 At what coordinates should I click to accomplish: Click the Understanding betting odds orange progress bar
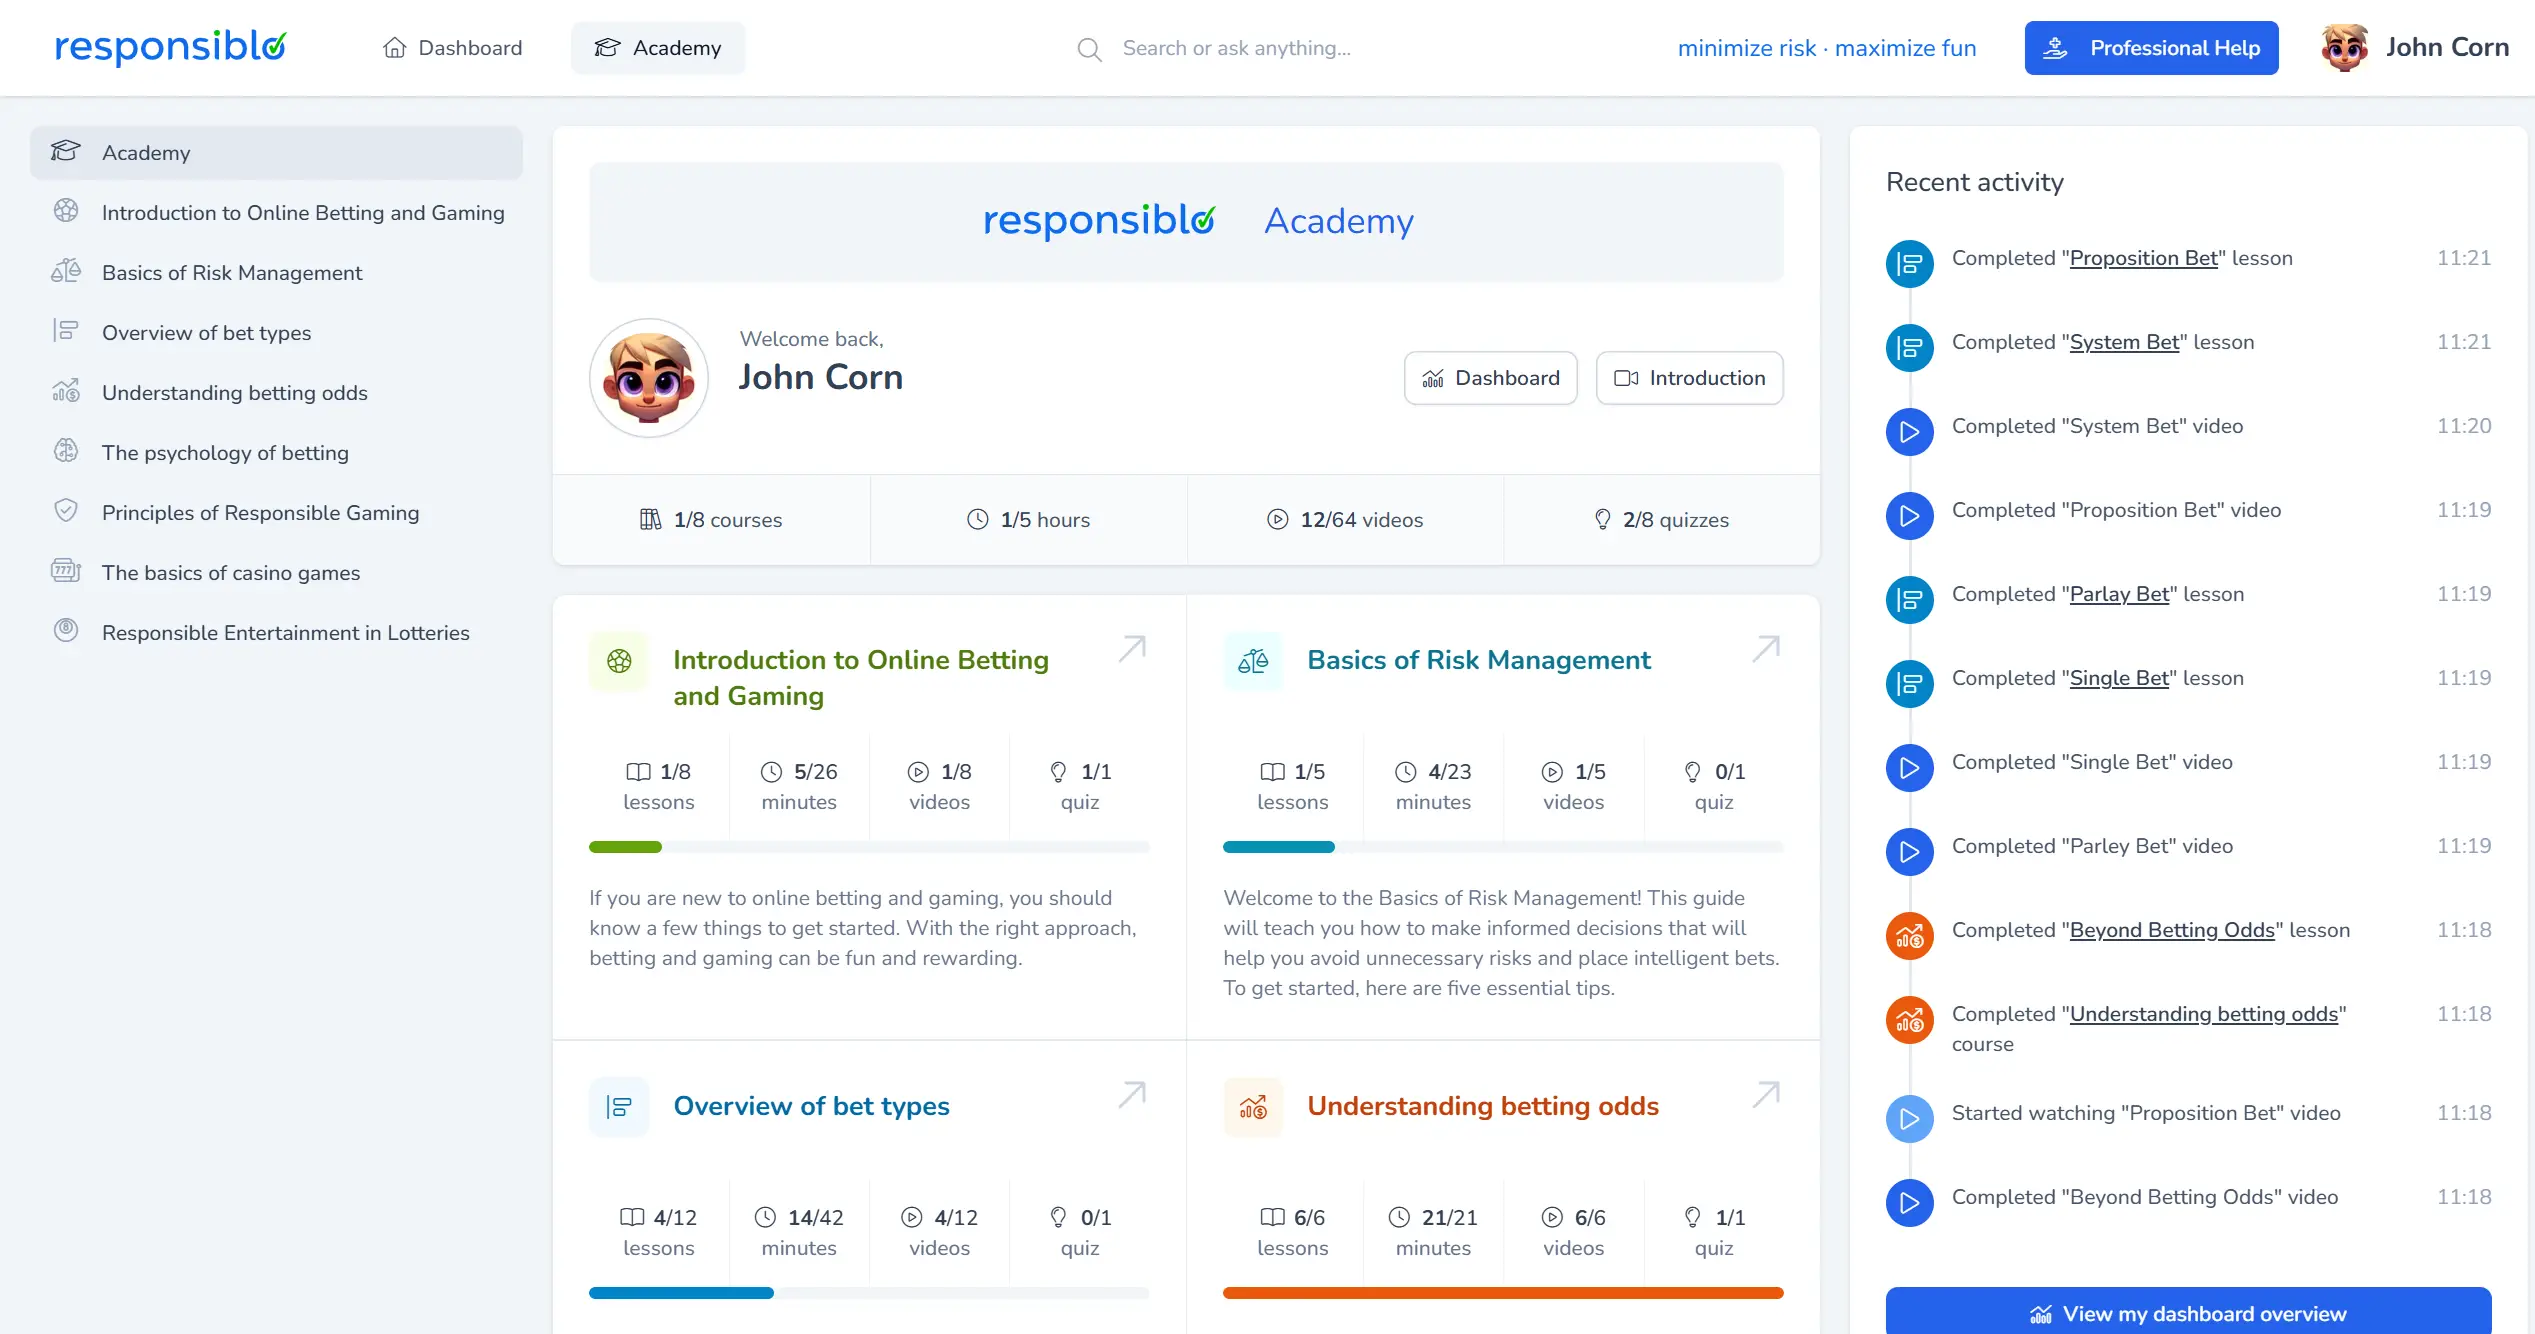[1502, 1293]
